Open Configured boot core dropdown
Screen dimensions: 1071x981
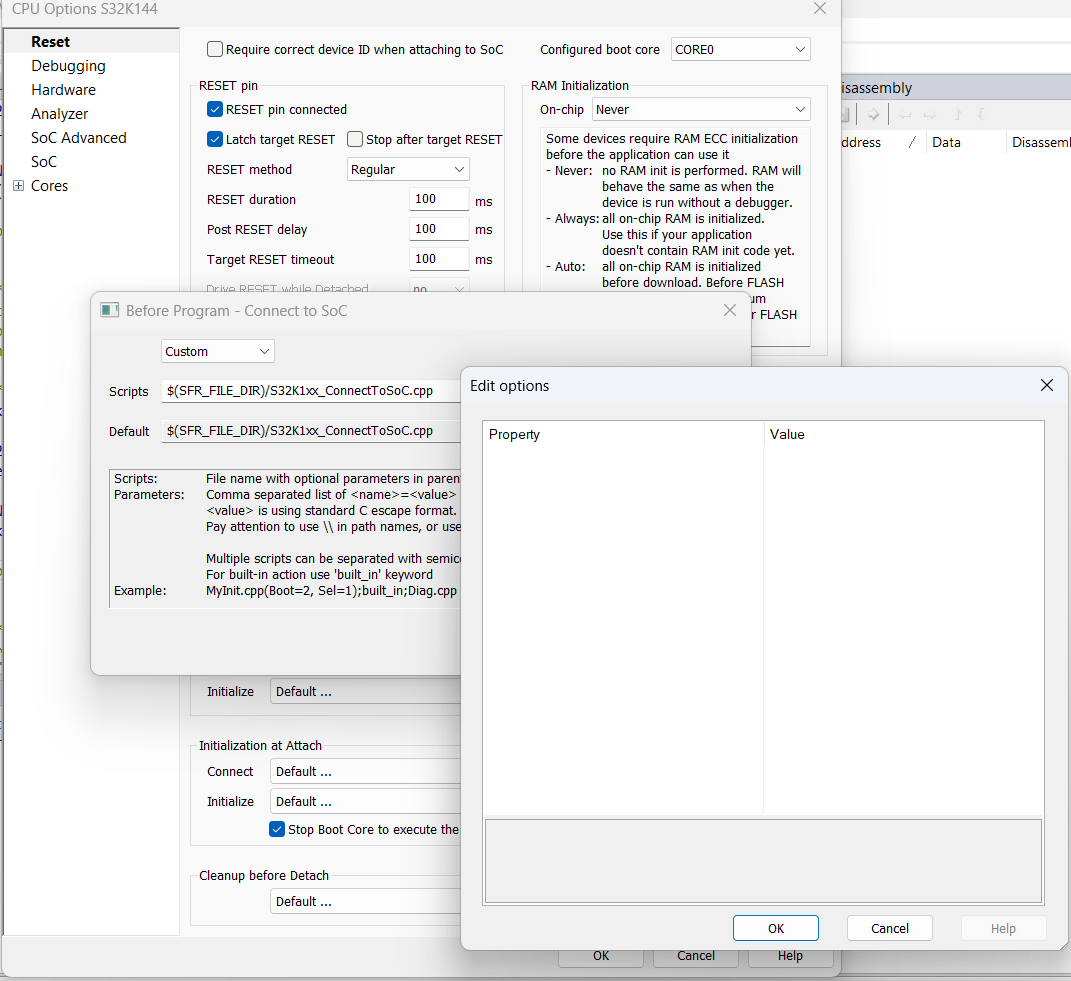[740, 49]
